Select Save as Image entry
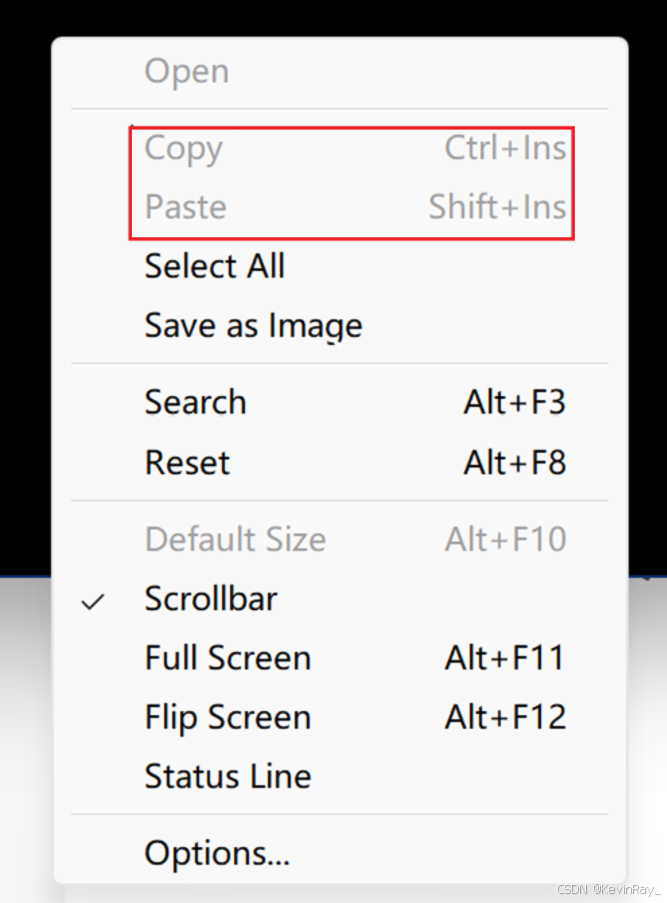Image resolution: width=667 pixels, height=903 pixels. coord(339,325)
